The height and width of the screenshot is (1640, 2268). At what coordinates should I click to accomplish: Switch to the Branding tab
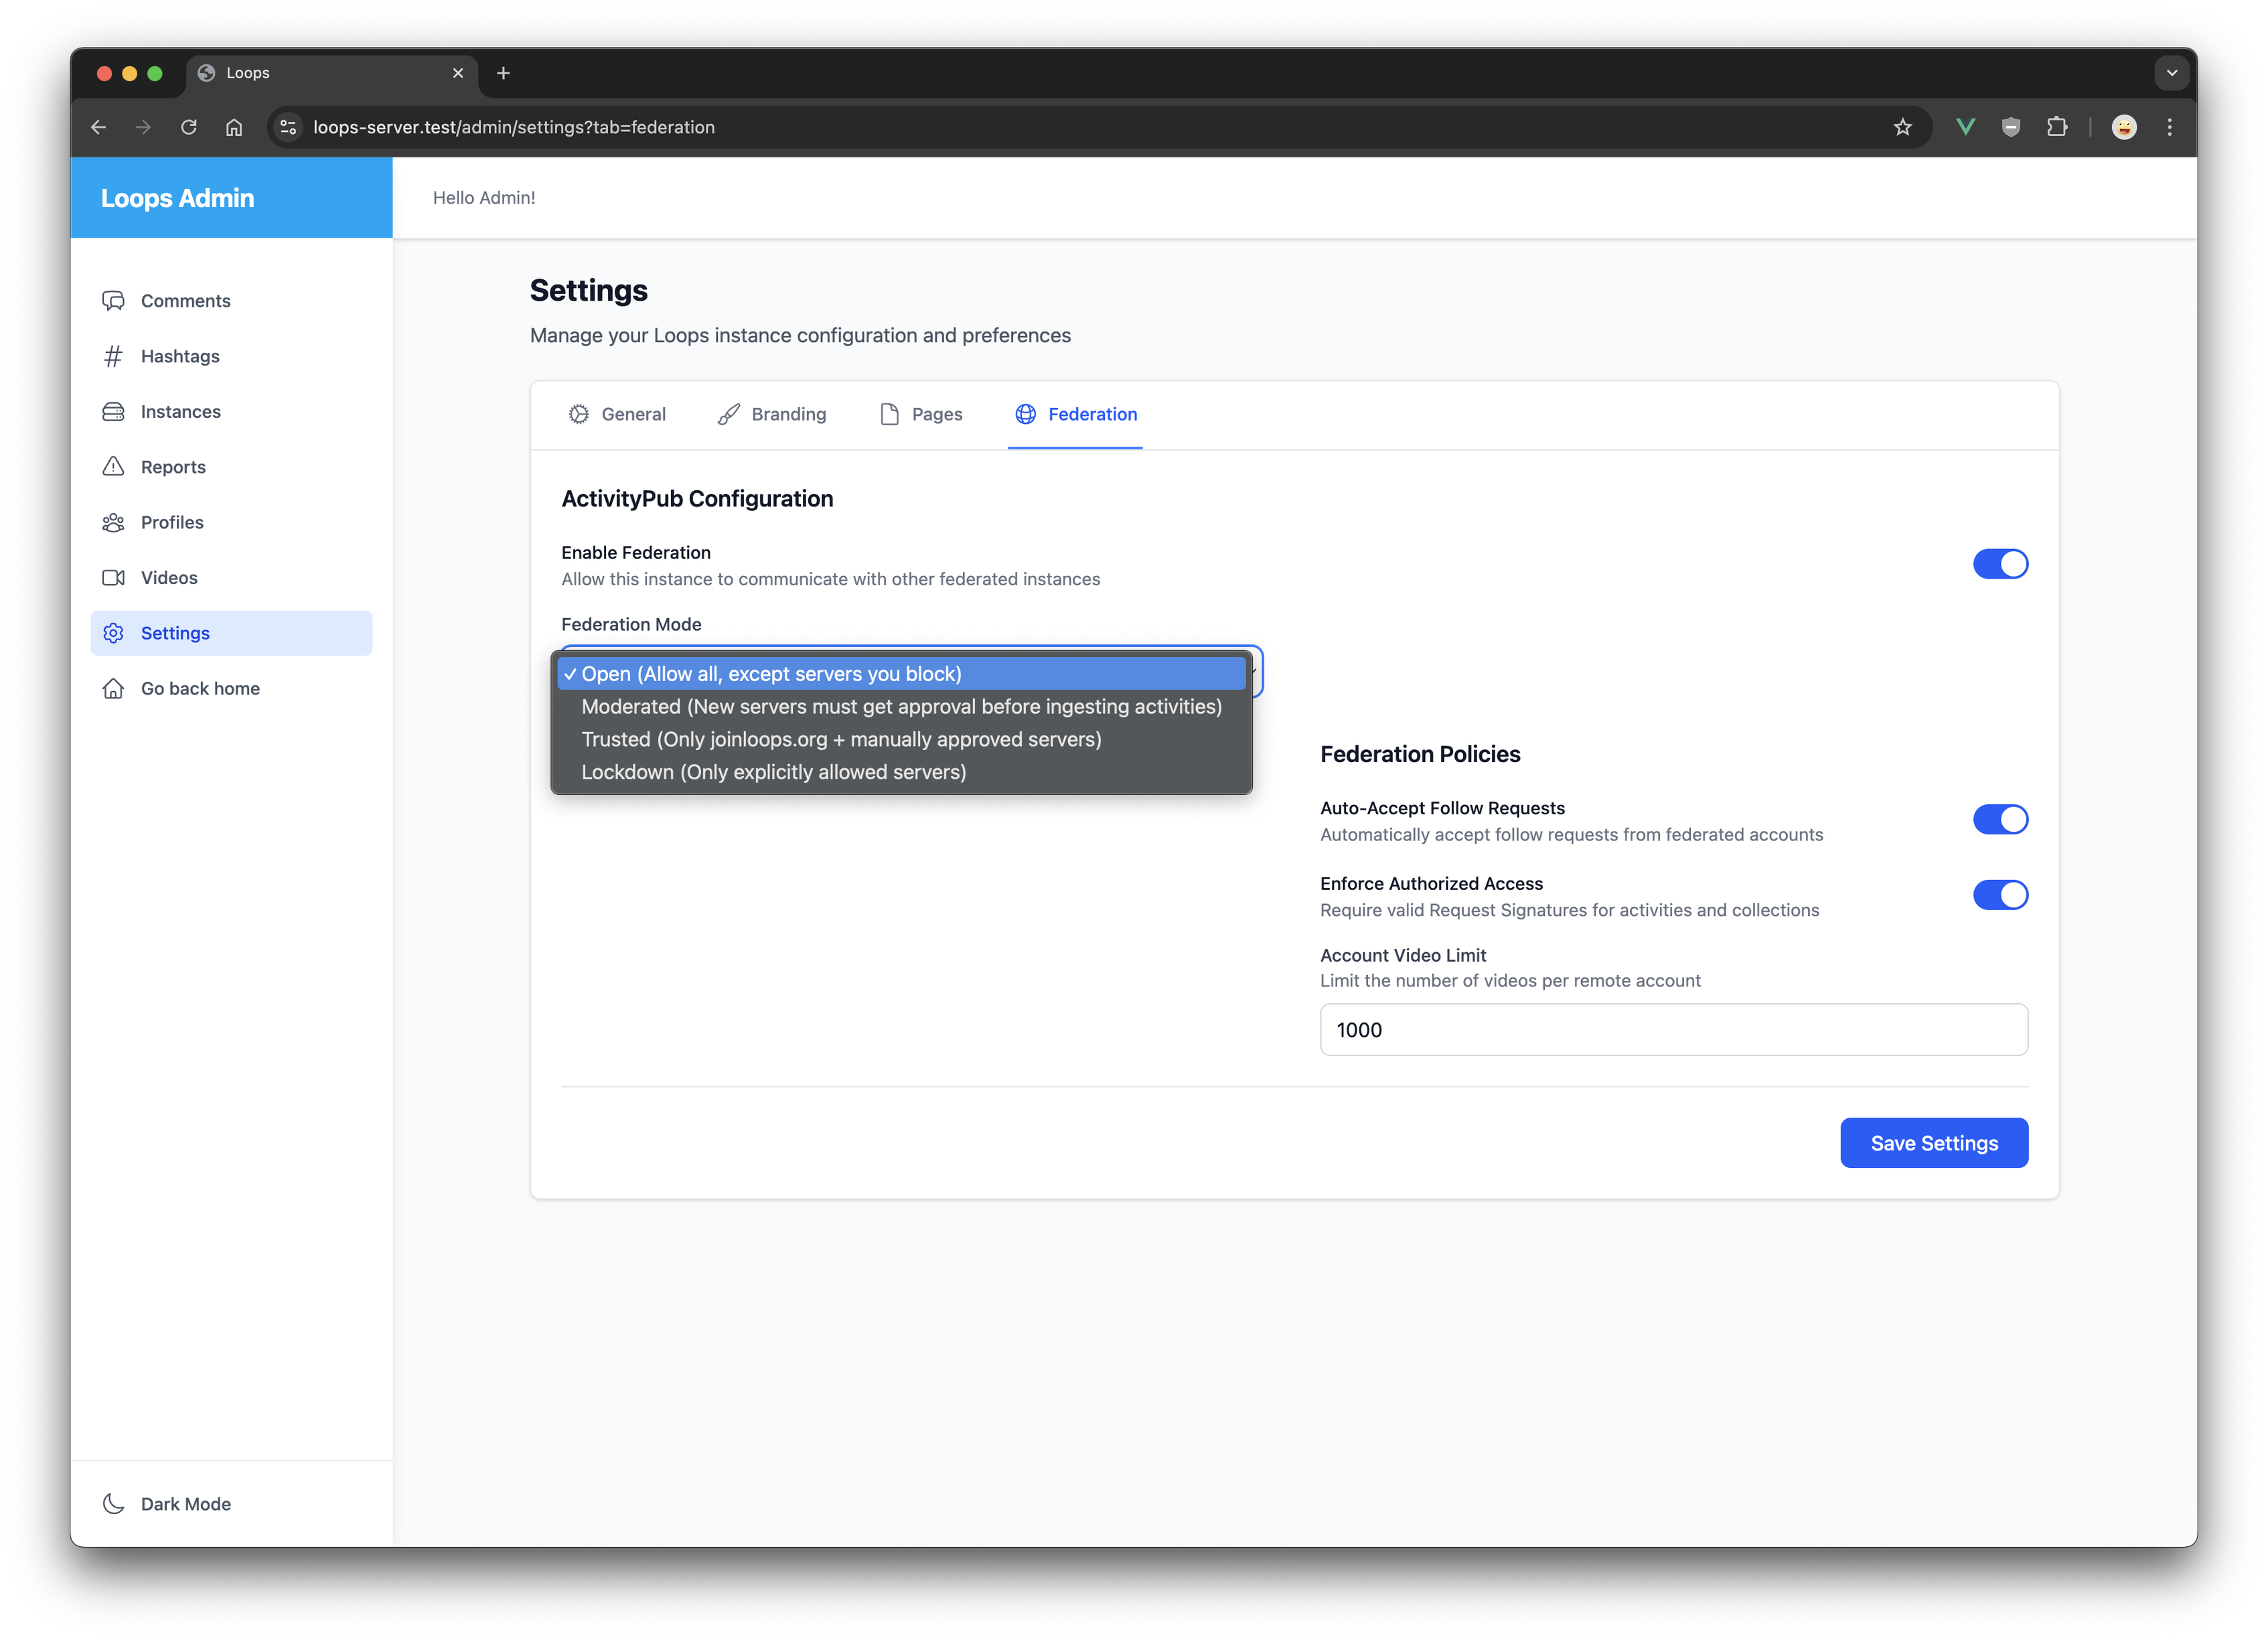tap(772, 414)
